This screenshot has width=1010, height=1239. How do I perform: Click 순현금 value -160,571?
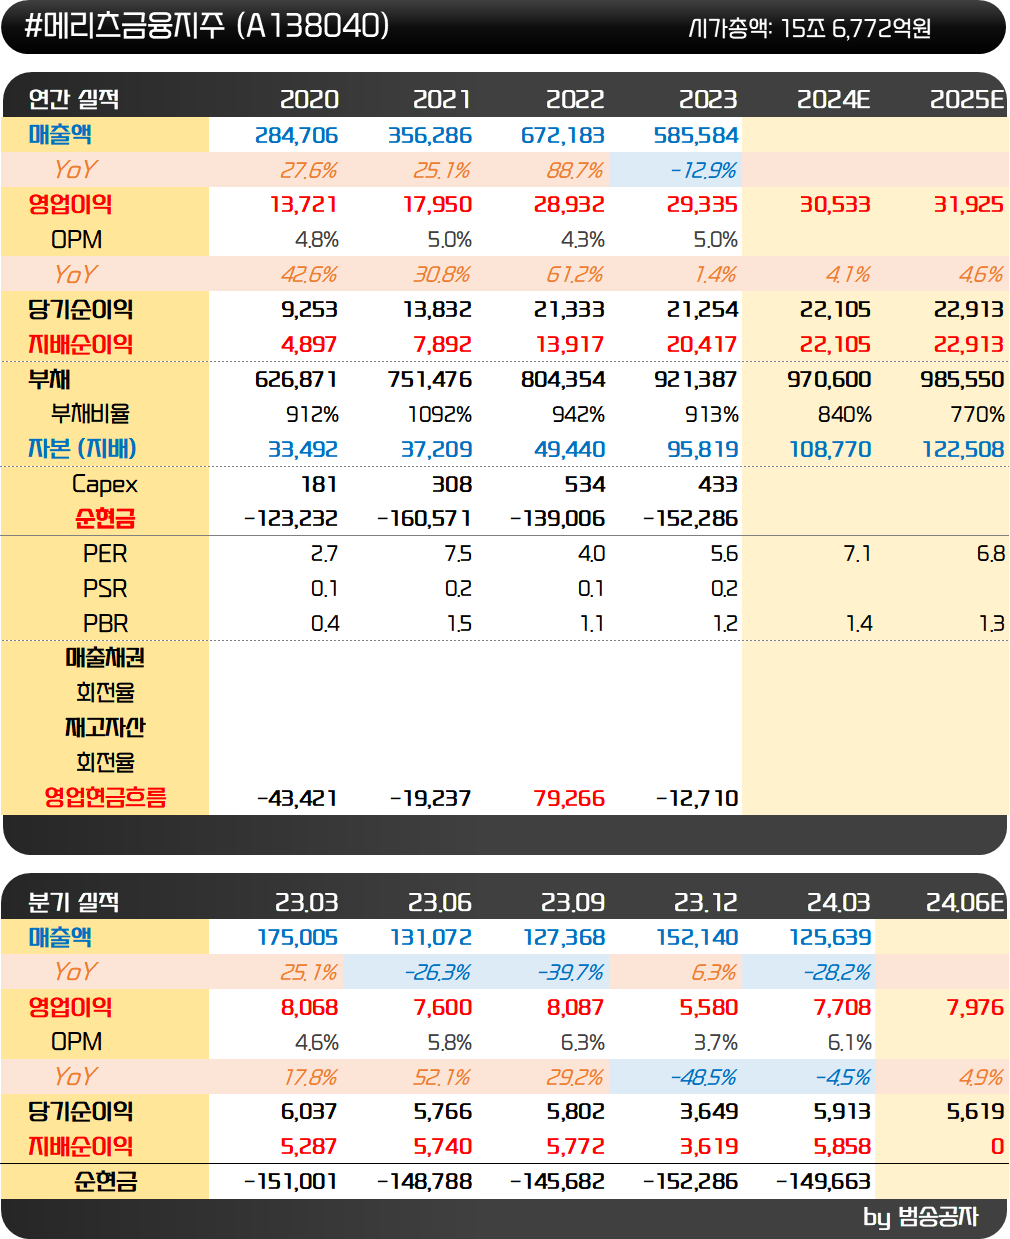click(x=424, y=519)
